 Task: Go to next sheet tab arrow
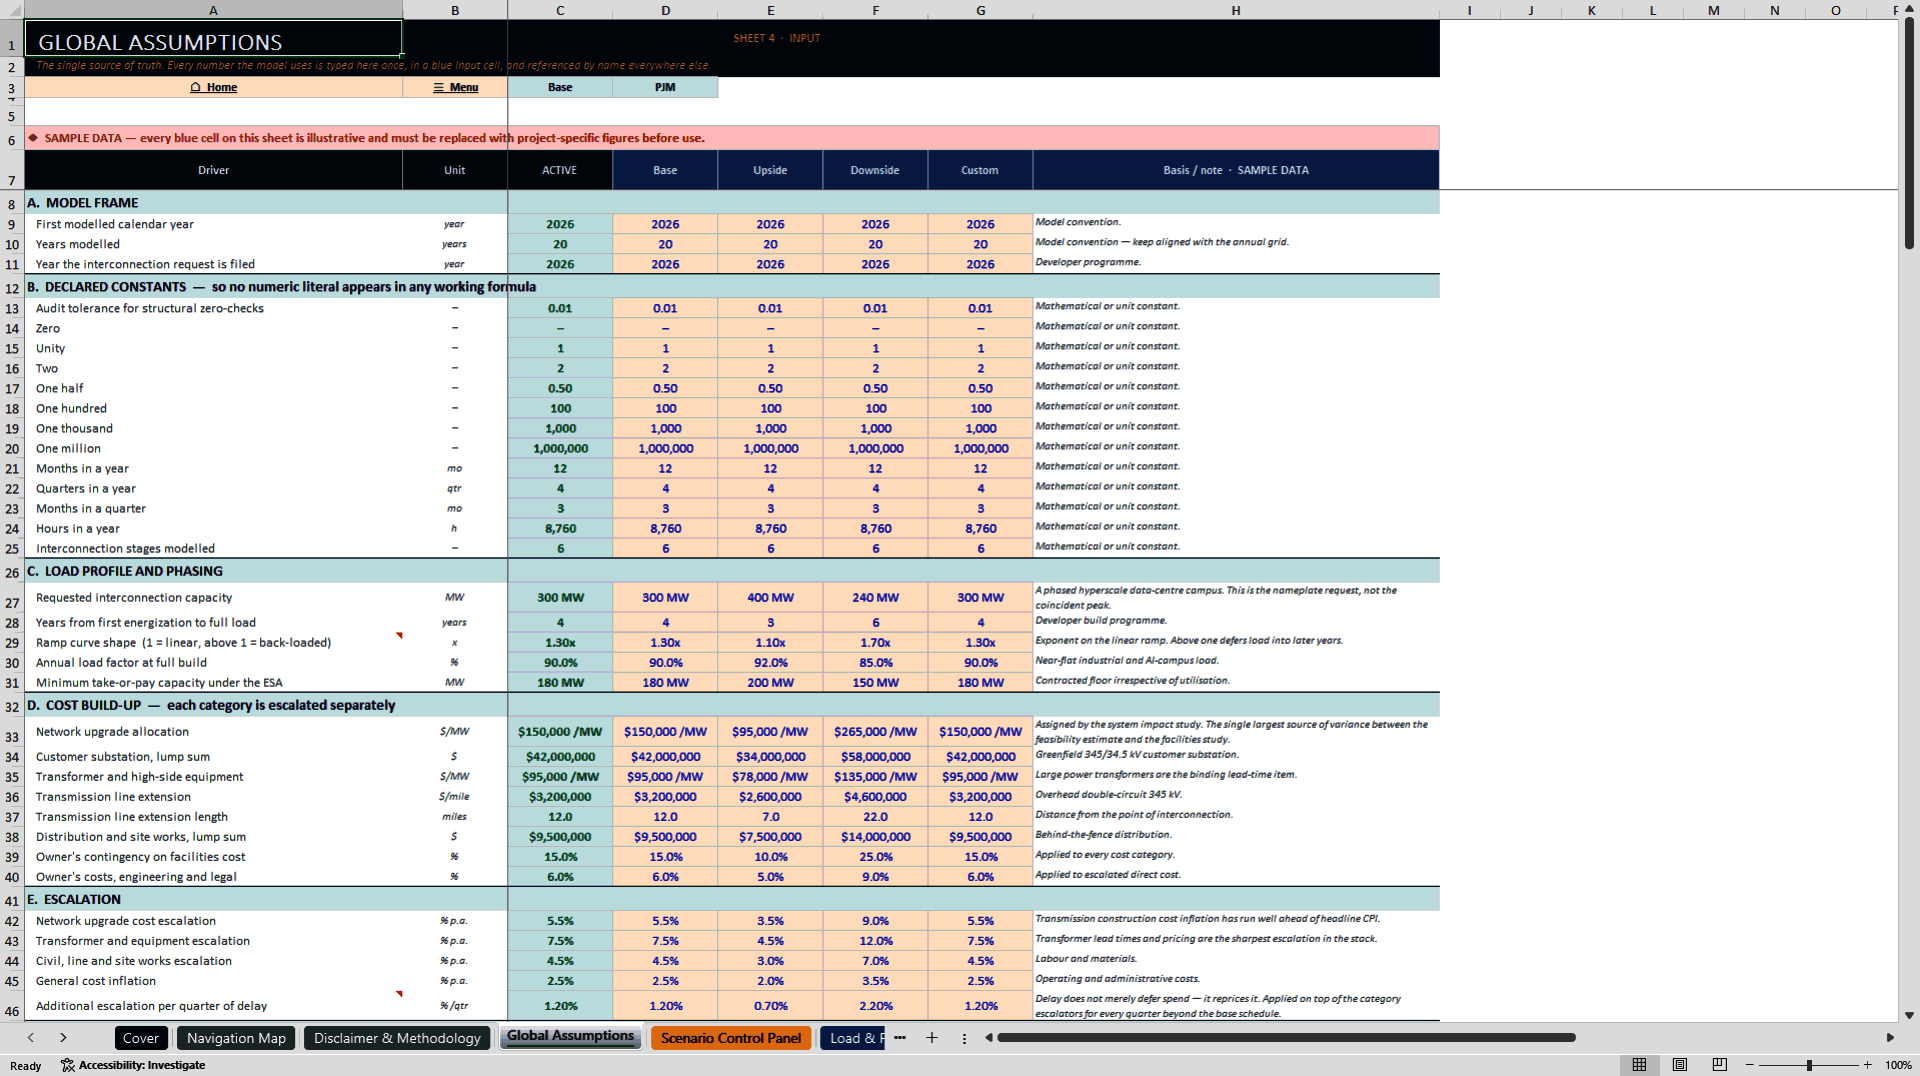coord(63,1038)
